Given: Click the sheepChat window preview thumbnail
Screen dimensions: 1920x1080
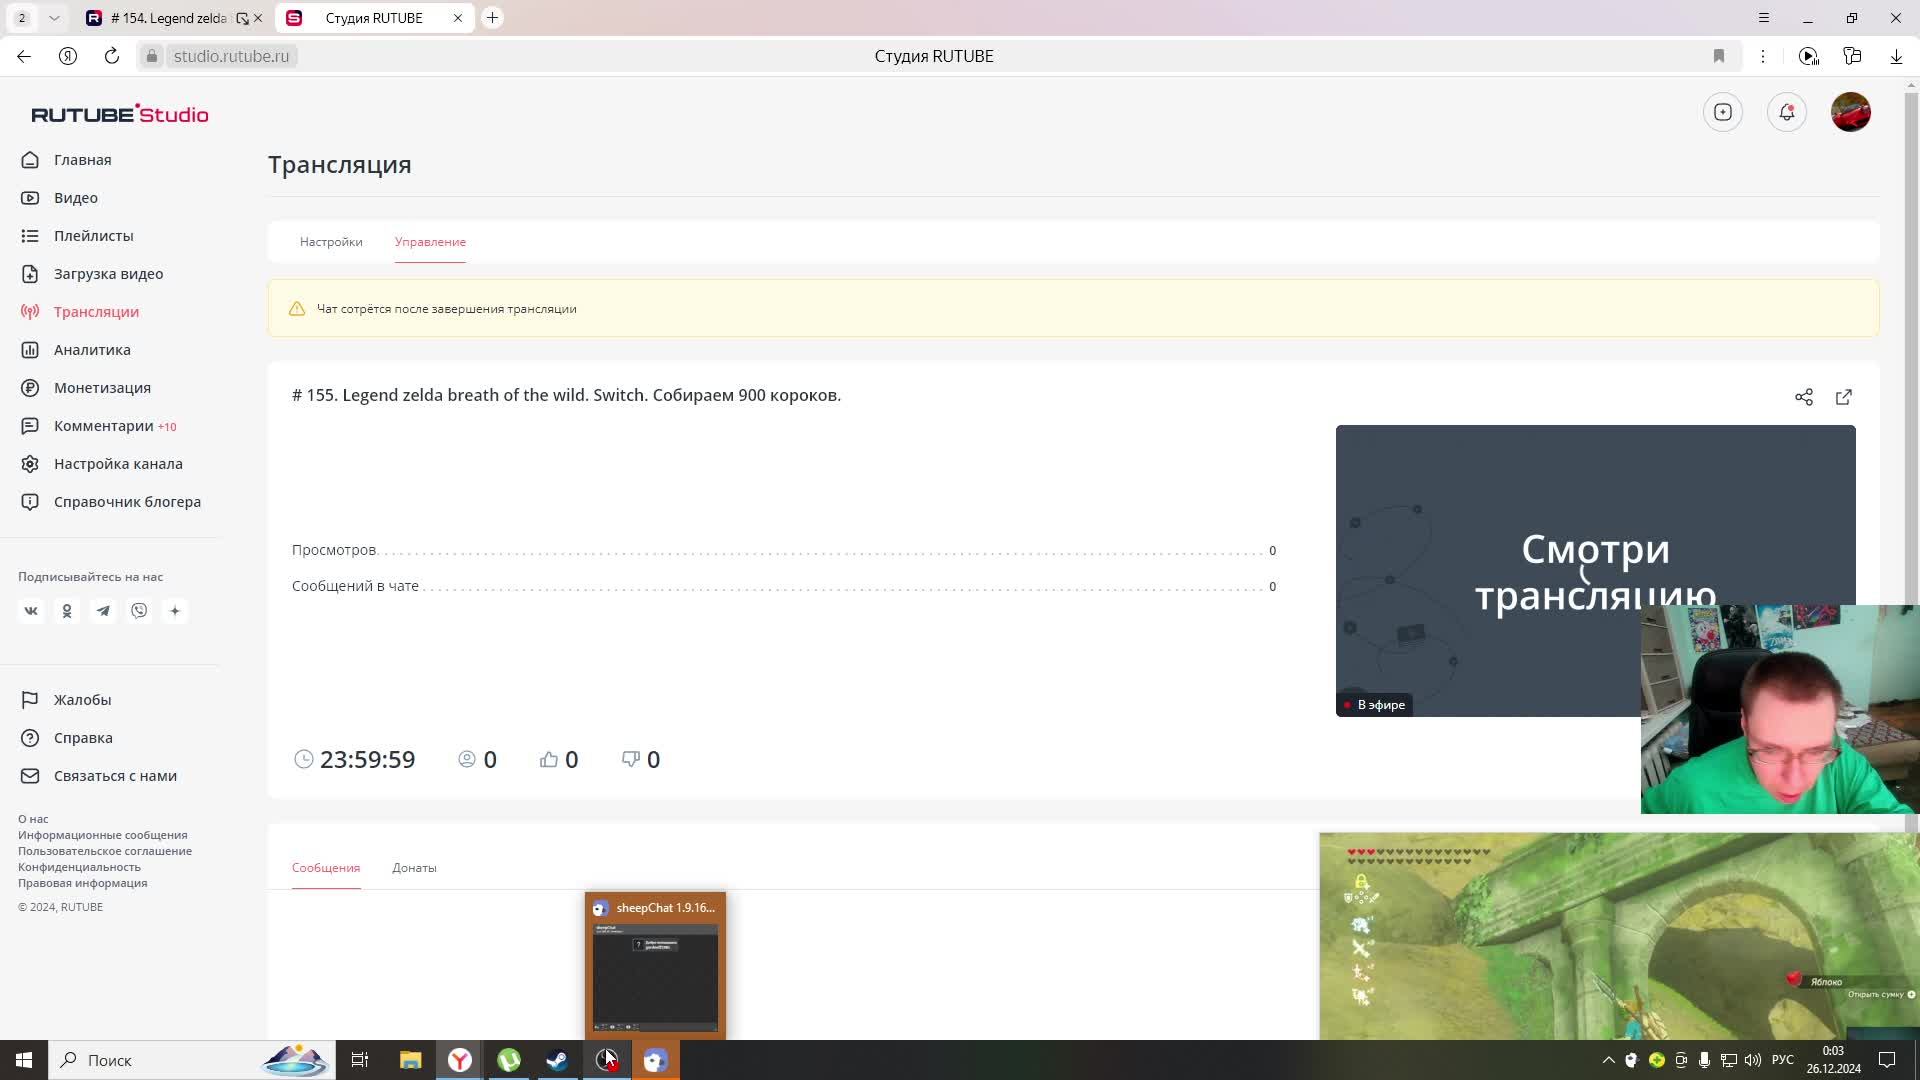Looking at the screenshot, I should [655, 975].
